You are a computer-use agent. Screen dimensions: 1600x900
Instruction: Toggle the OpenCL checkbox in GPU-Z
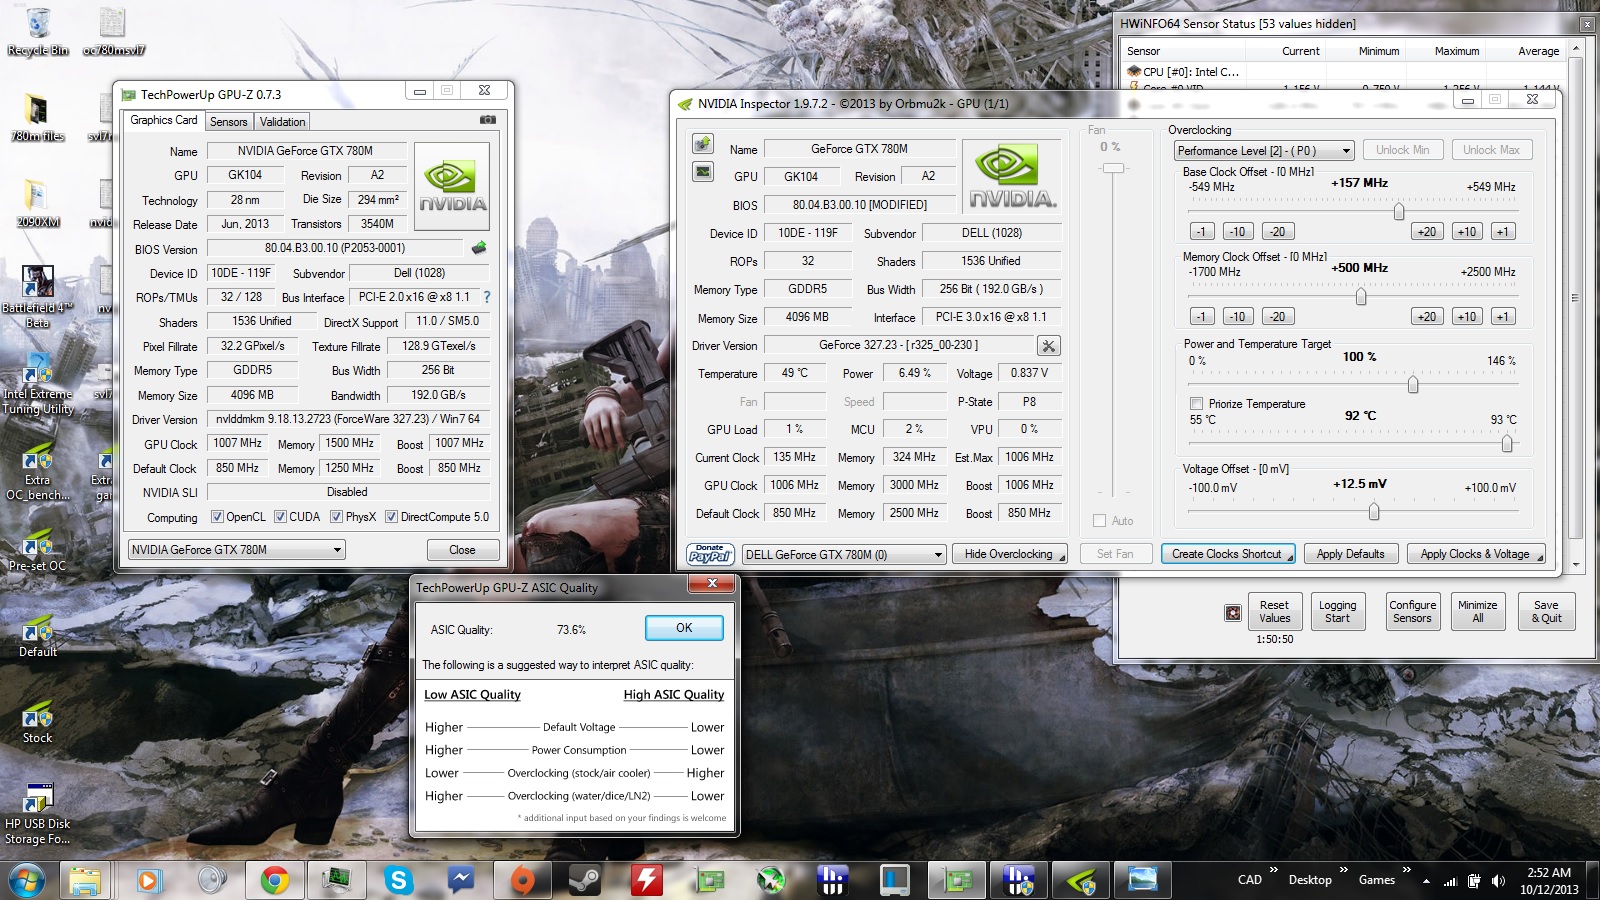[x=217, y=517]
